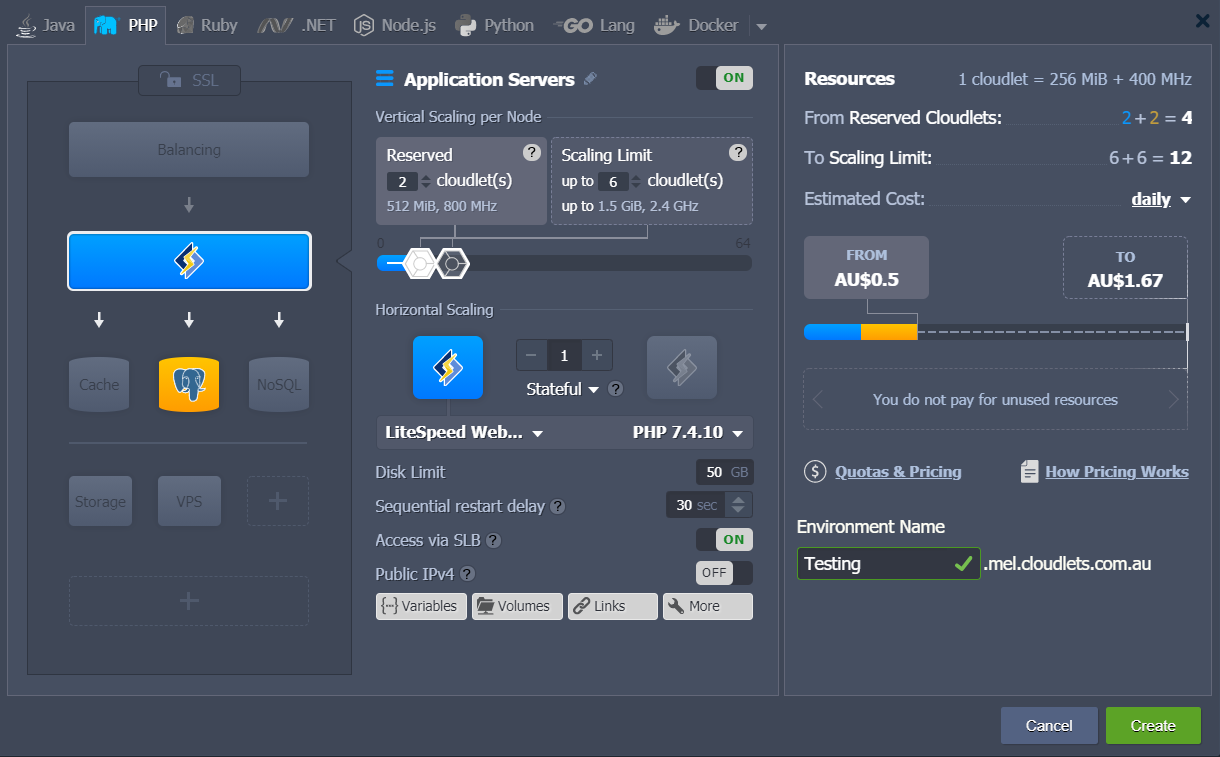Select the Python tab
1220x757 pixels.
click(x=495, y=25)
